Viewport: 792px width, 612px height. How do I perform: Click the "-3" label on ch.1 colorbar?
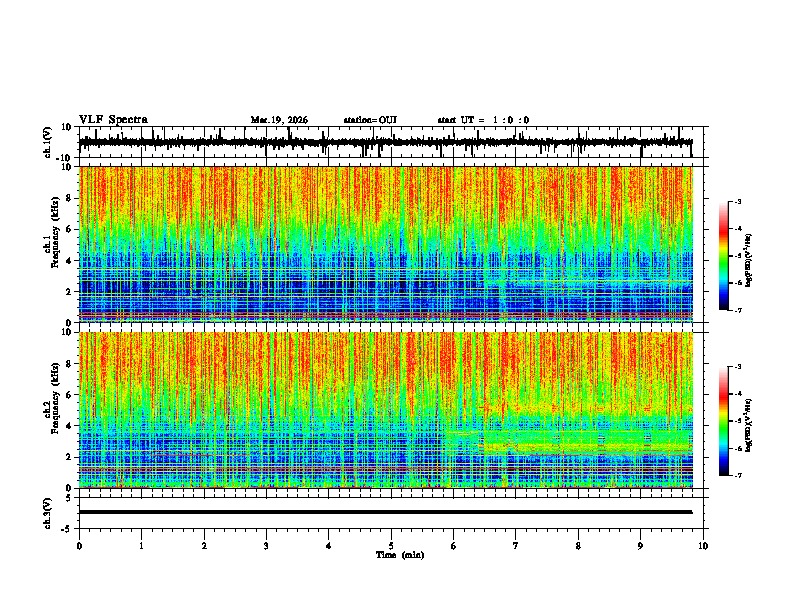point(738,201)
